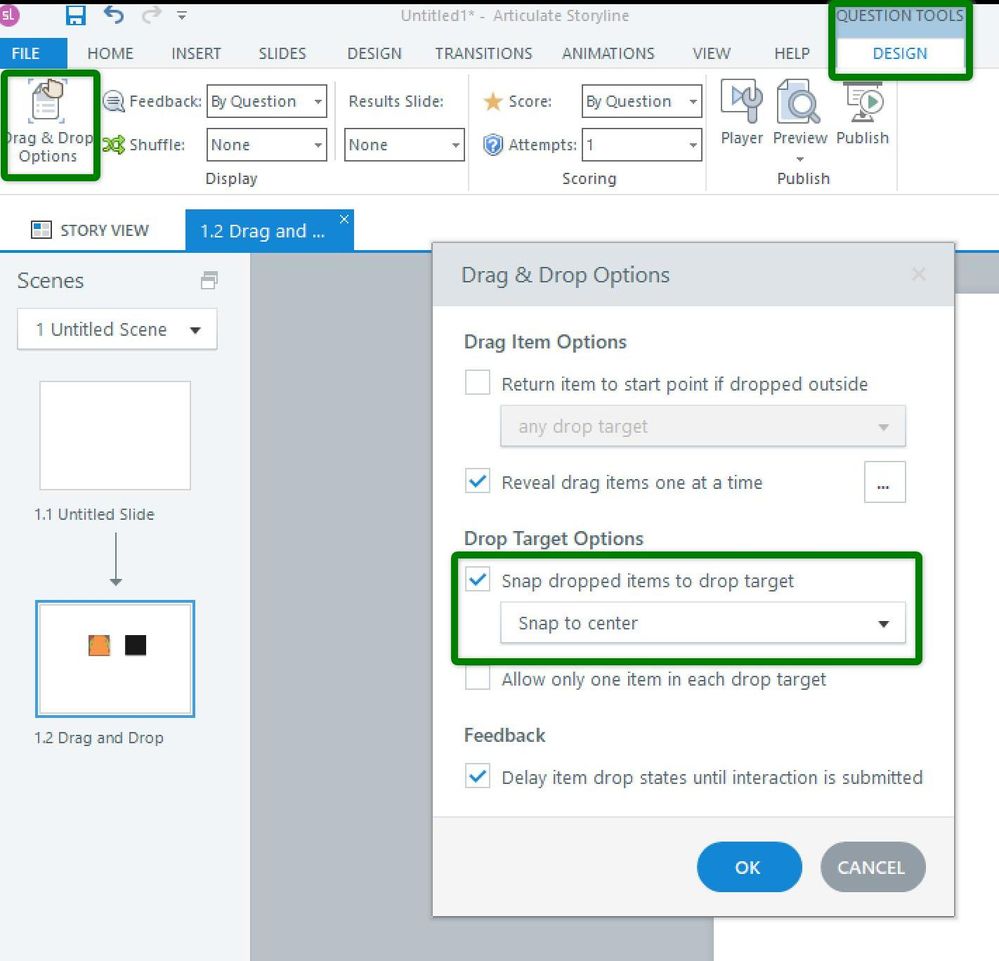The width and height of the screenshot is (999, 961).
Task: Switch to the Insert ribbon tab
Action: [196, 54]
